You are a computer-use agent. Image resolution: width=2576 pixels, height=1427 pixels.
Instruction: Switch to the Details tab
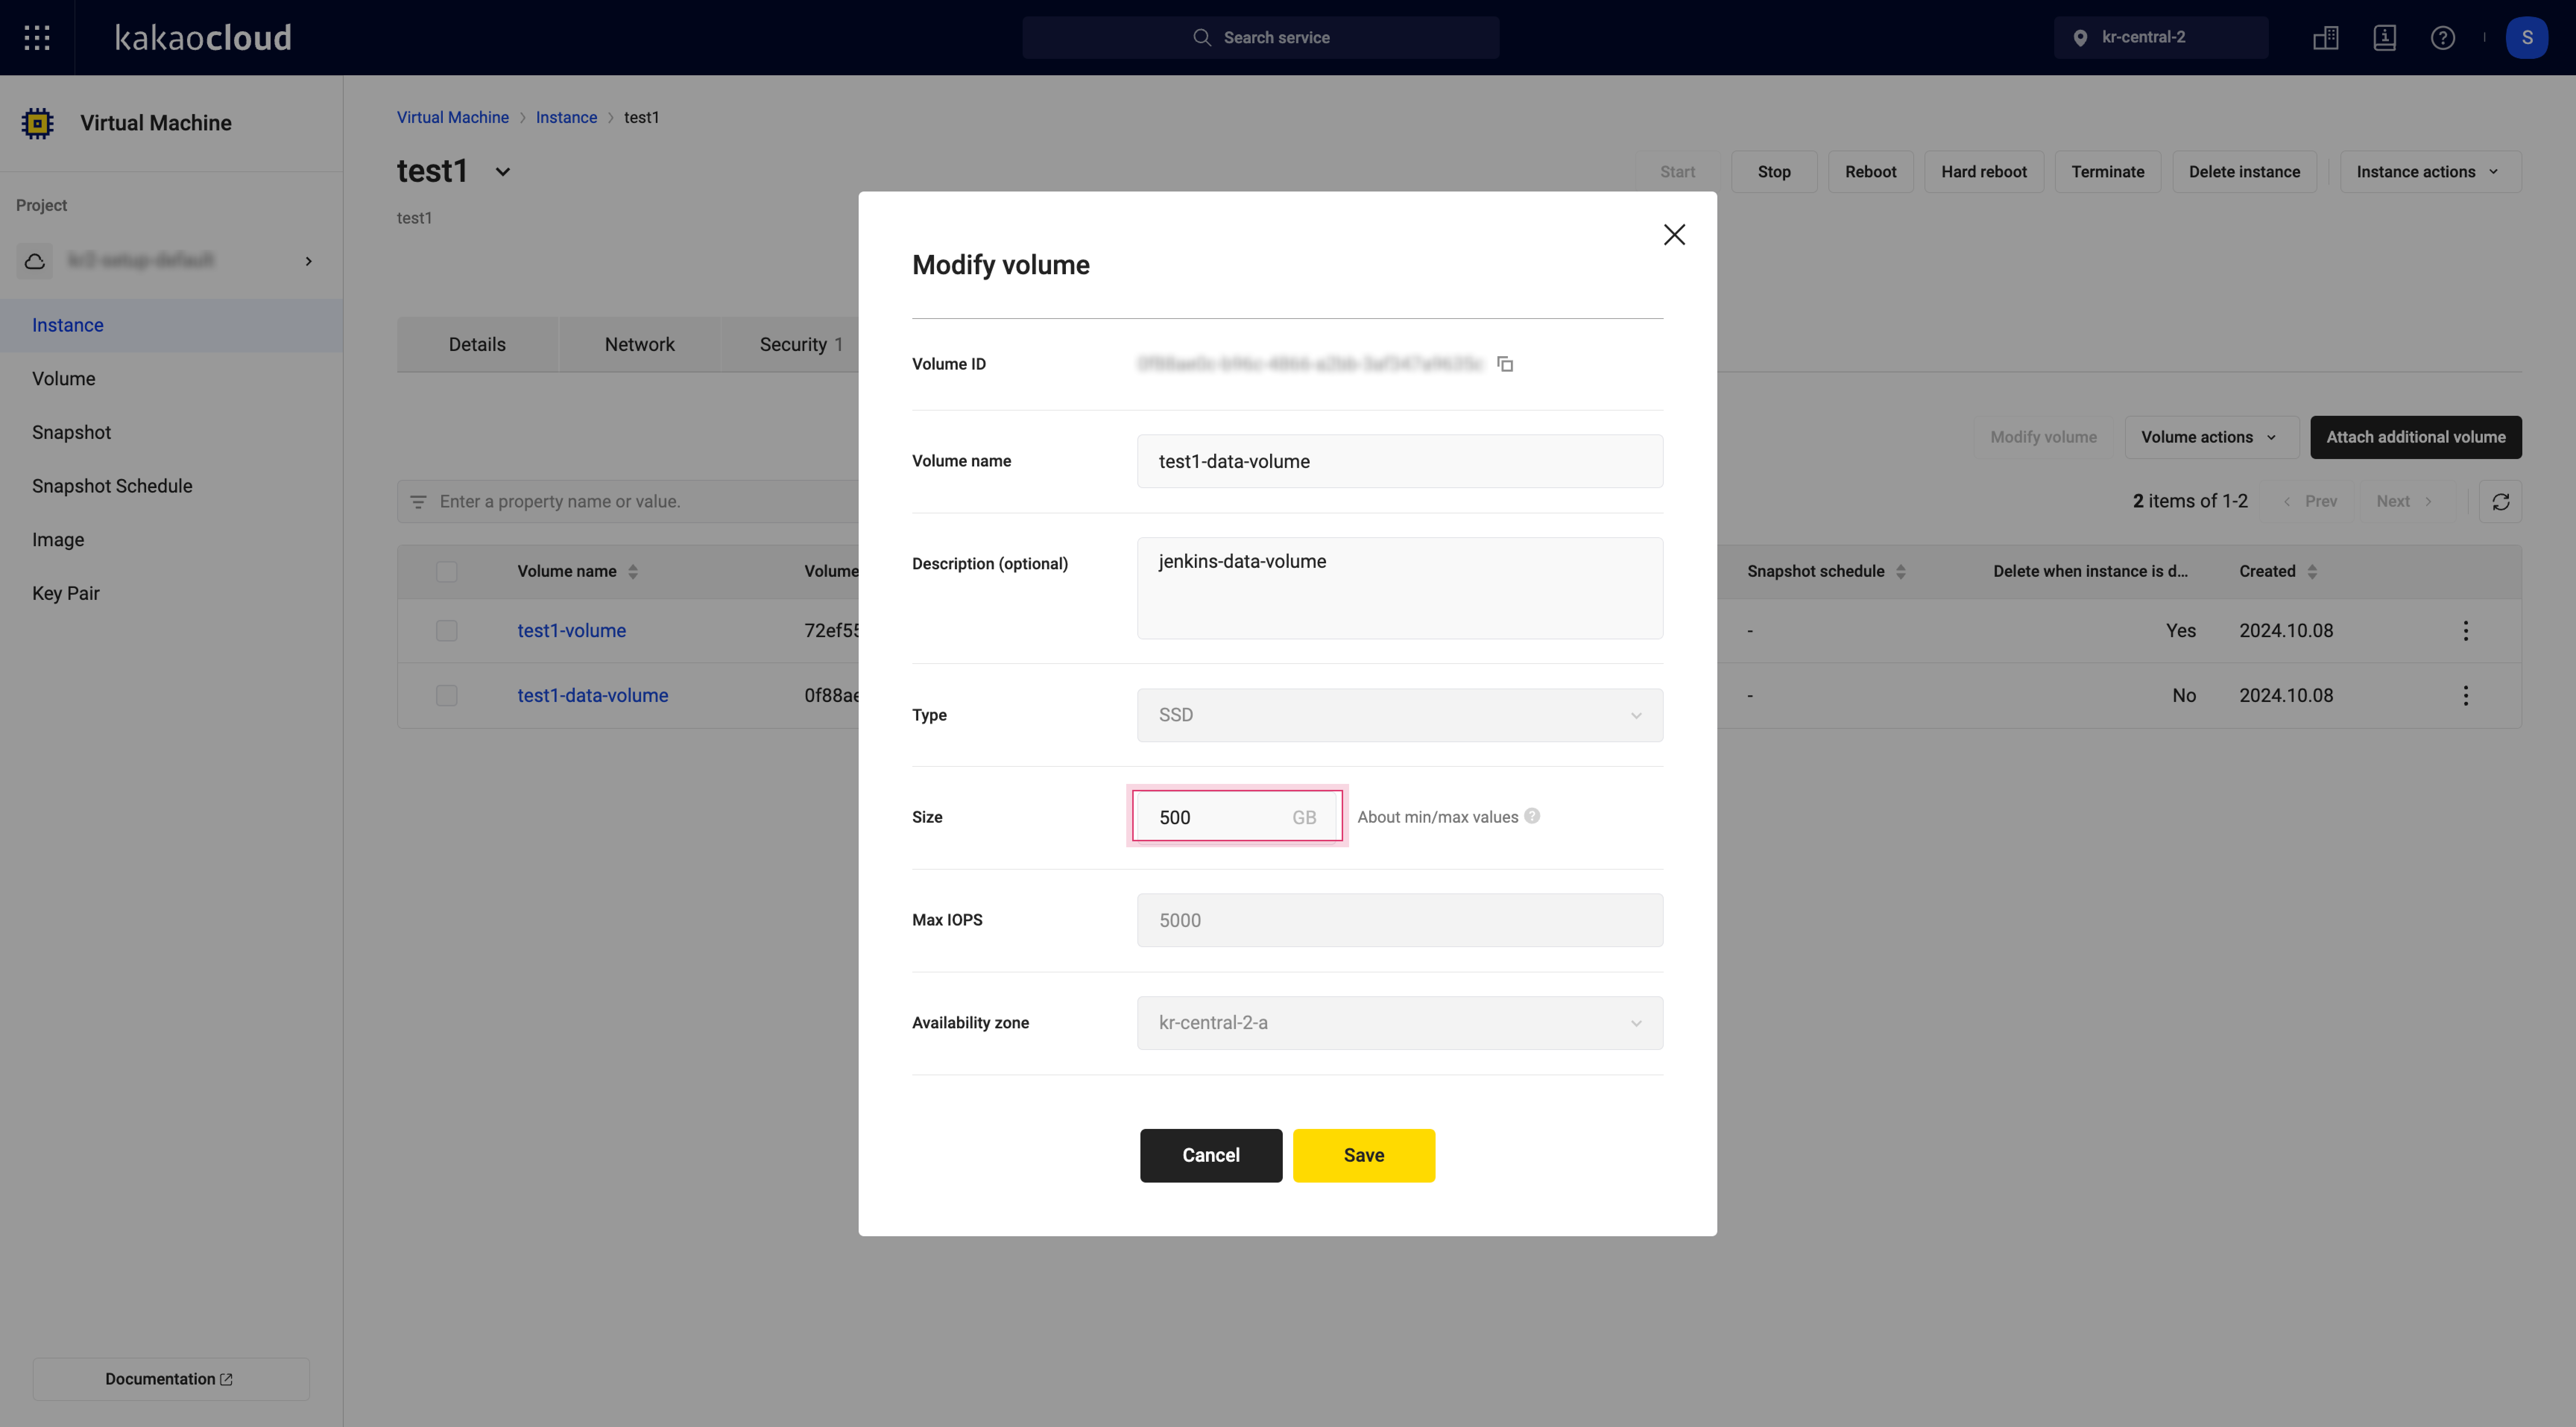[x=477, y=345]
